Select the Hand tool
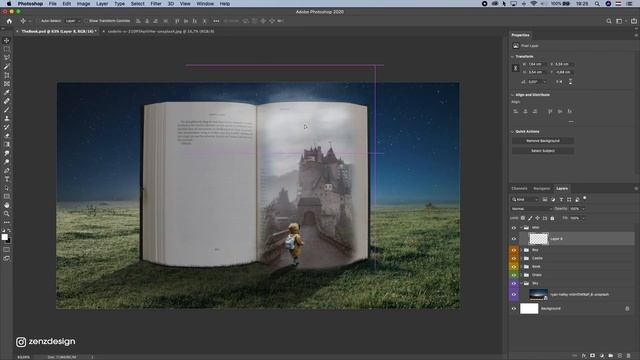Viewport: 640px width, 360px height. pyautogui.click(x=7, y=205)
